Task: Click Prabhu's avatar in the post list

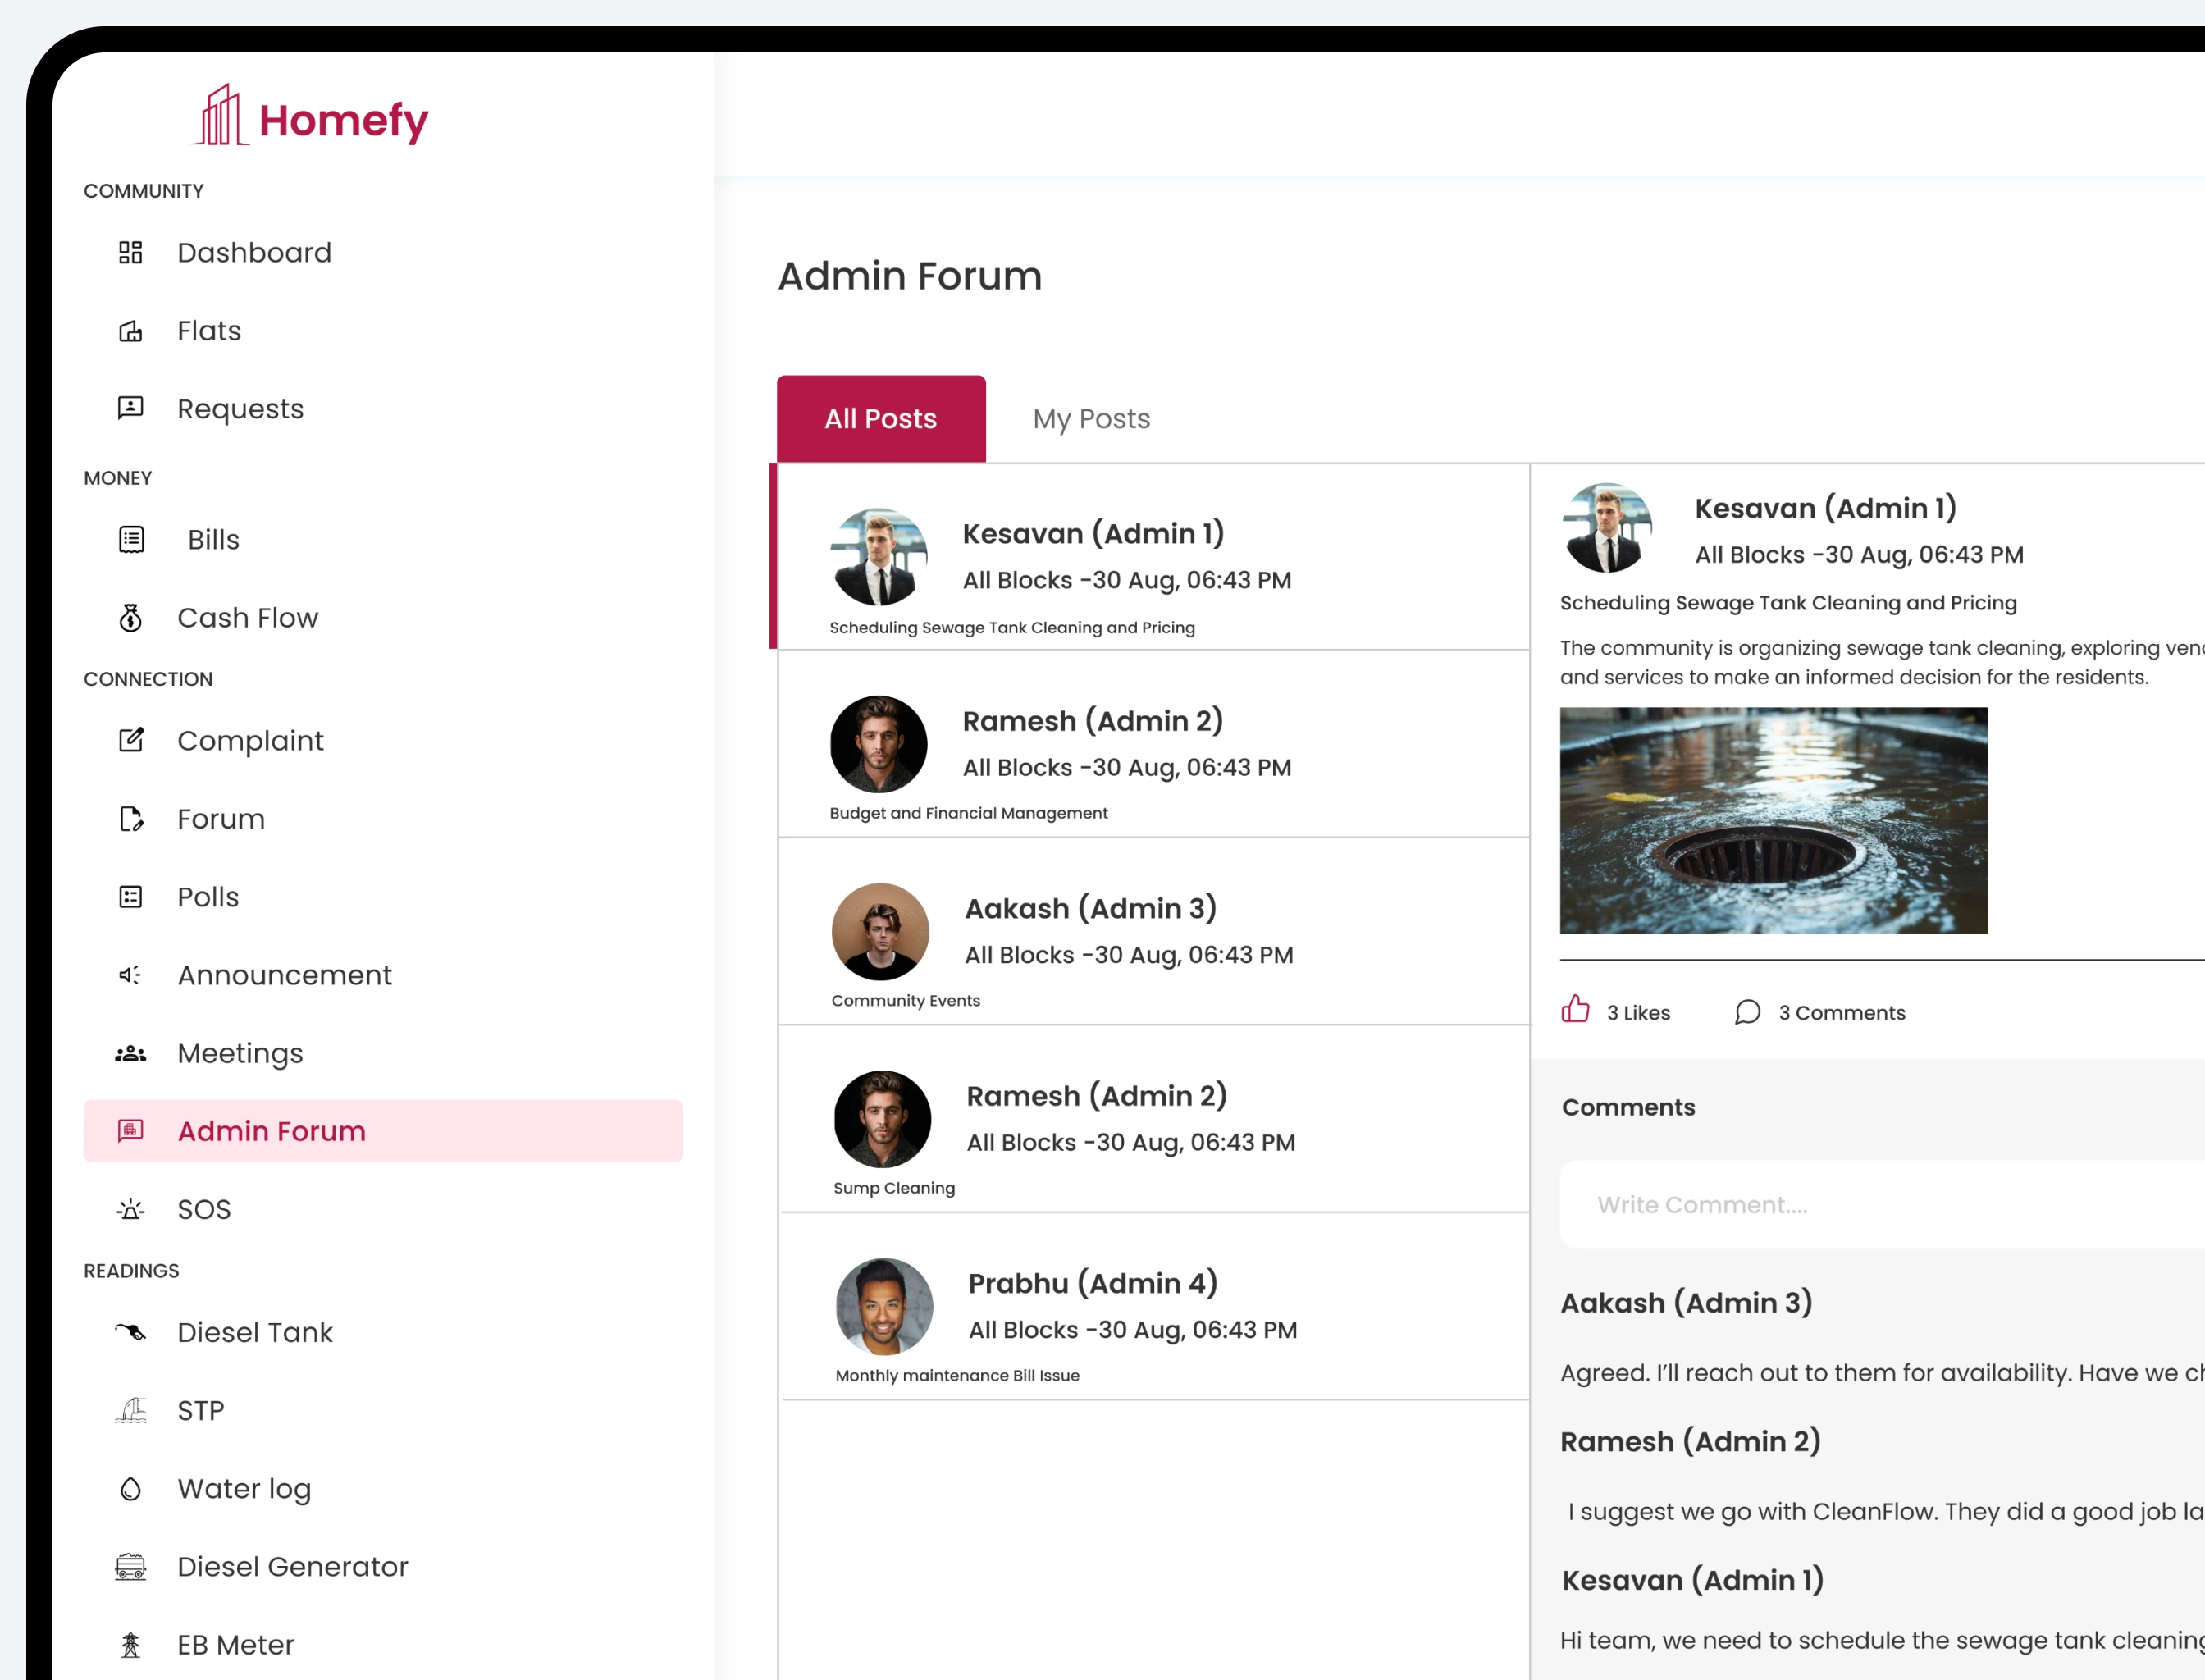Action: coord(885,1306)
